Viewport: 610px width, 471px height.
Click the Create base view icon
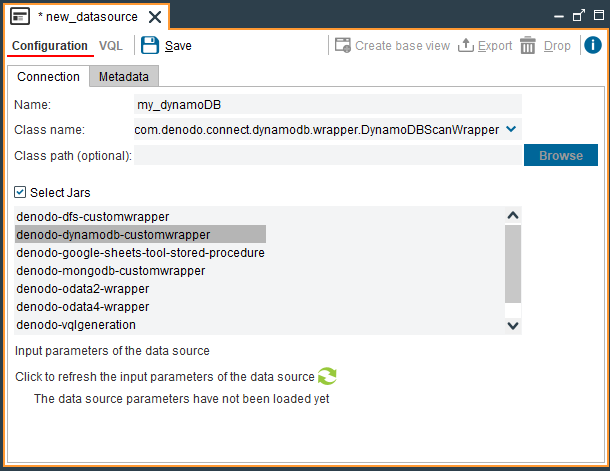point(343,46)
